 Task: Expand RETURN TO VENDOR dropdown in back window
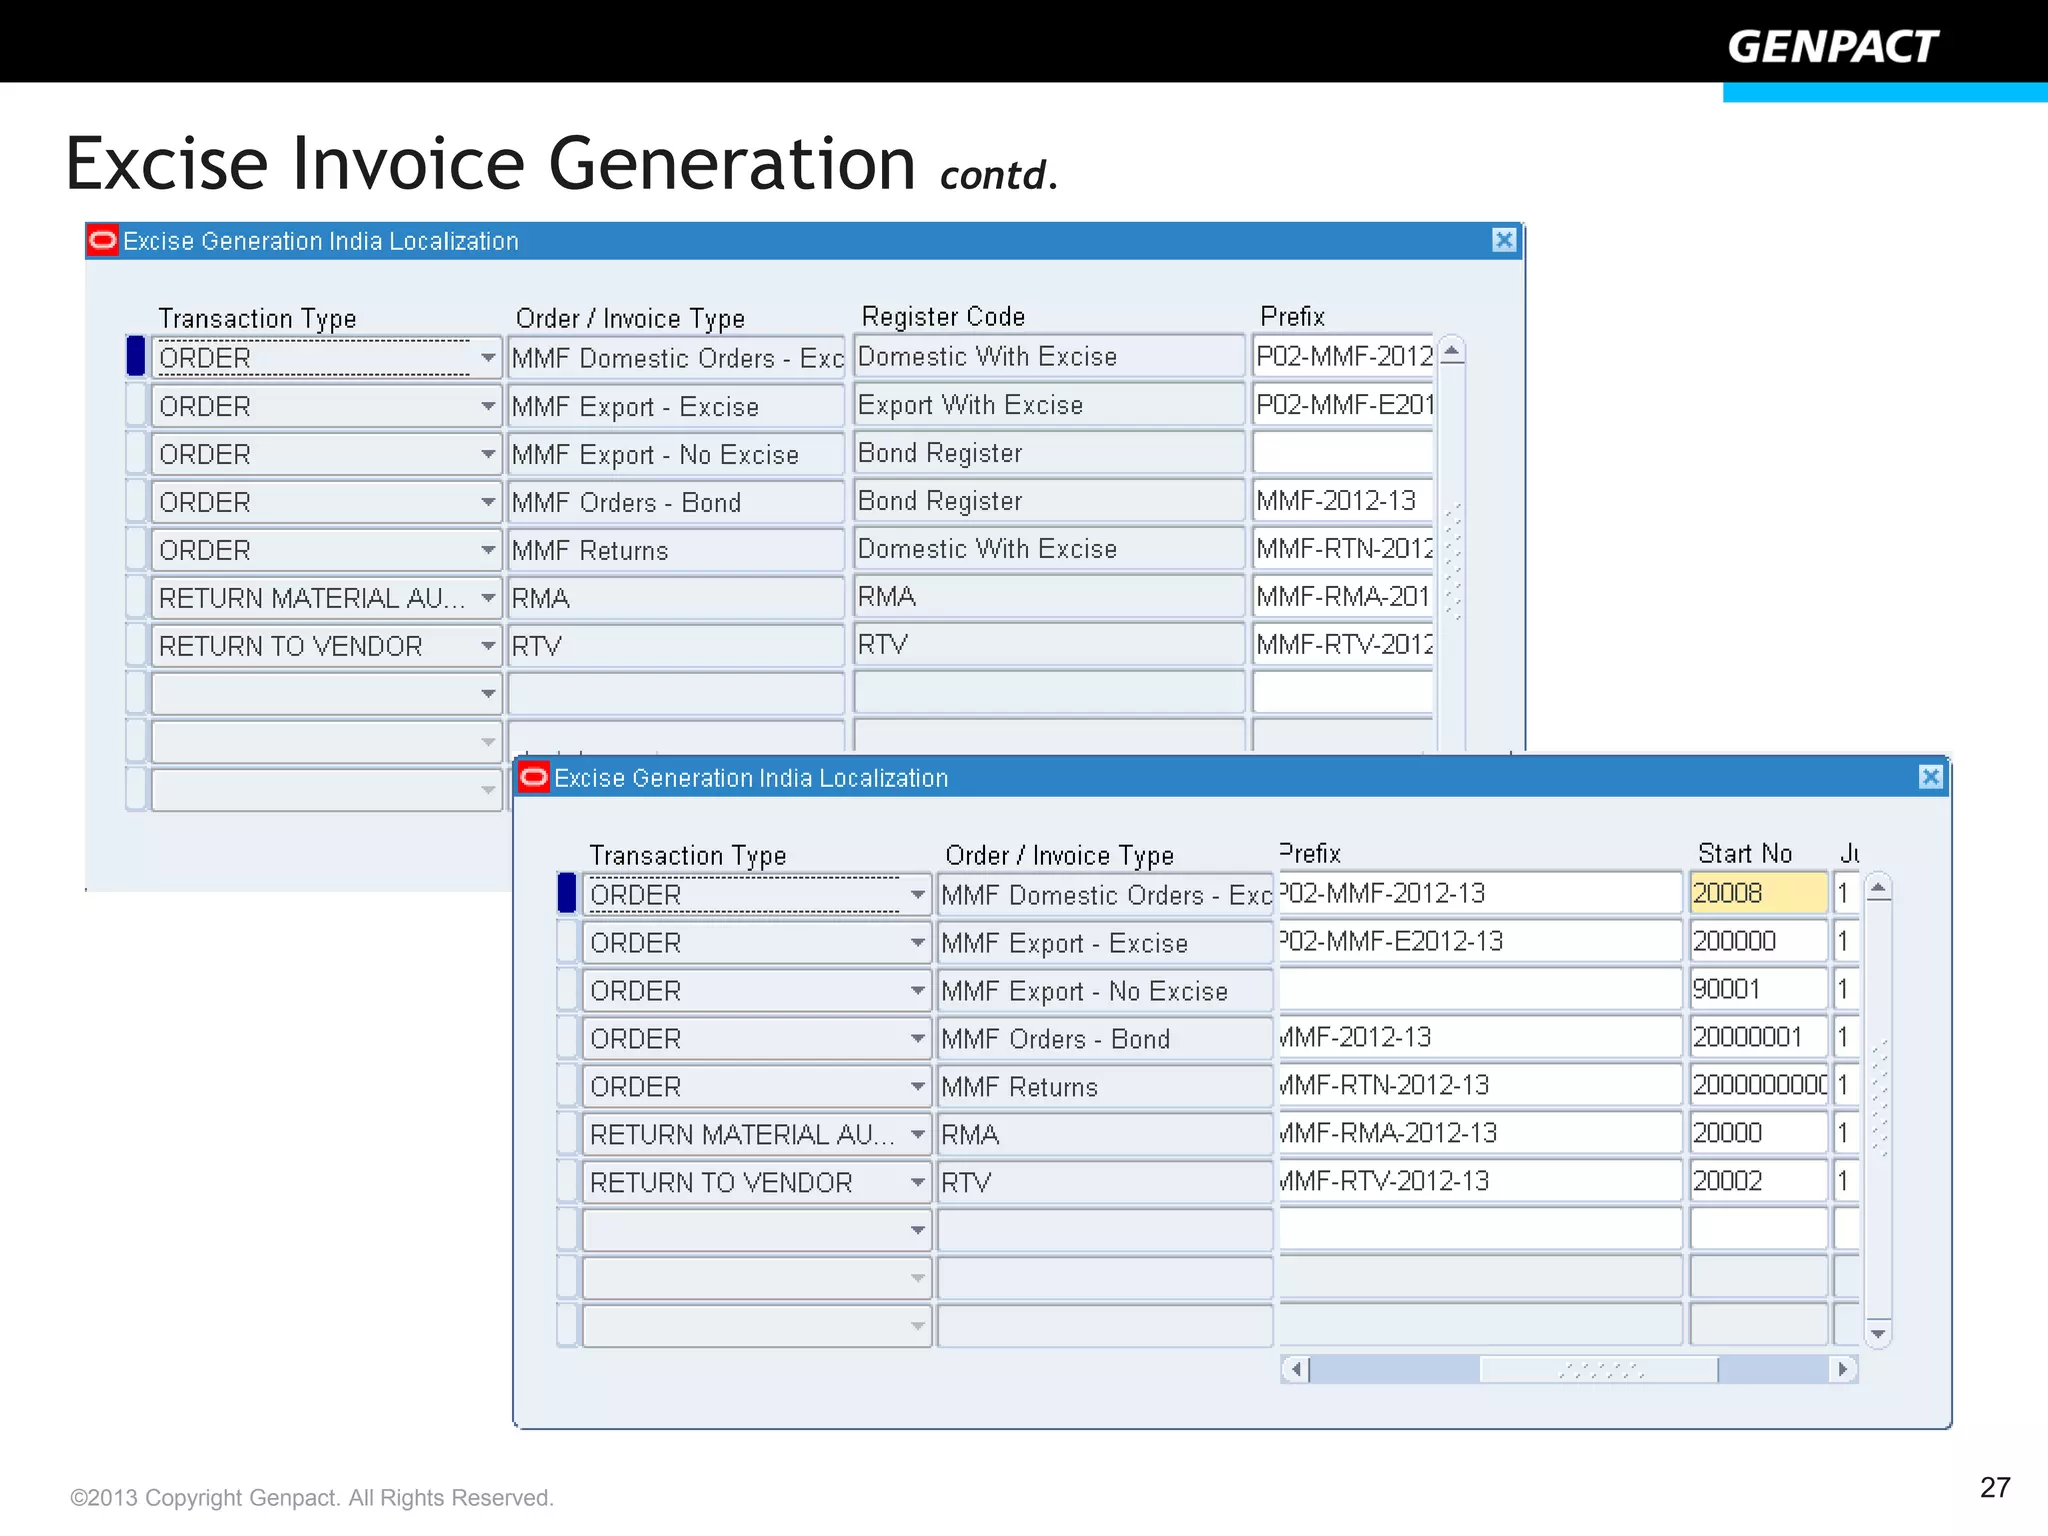tap(487, 645)
